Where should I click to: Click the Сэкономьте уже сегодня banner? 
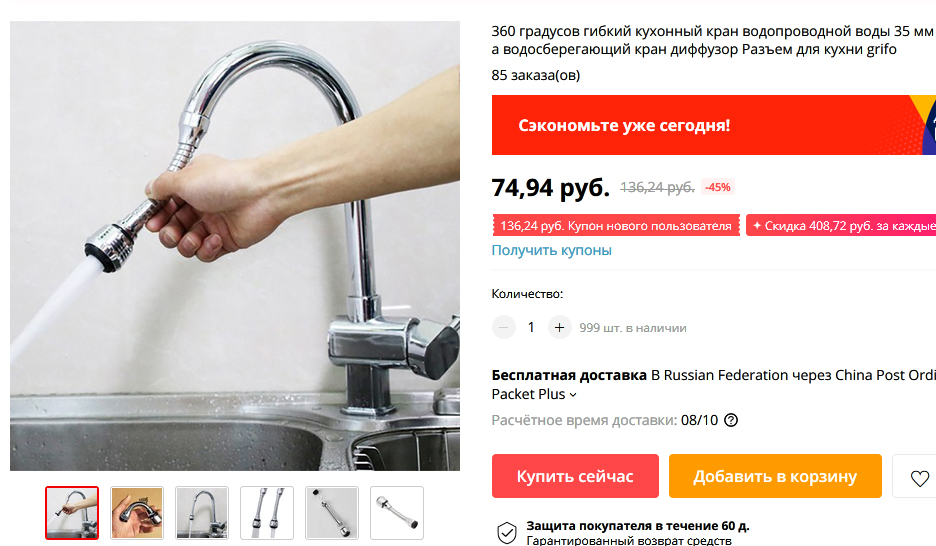pyautogui.click(x=714, y=125)
